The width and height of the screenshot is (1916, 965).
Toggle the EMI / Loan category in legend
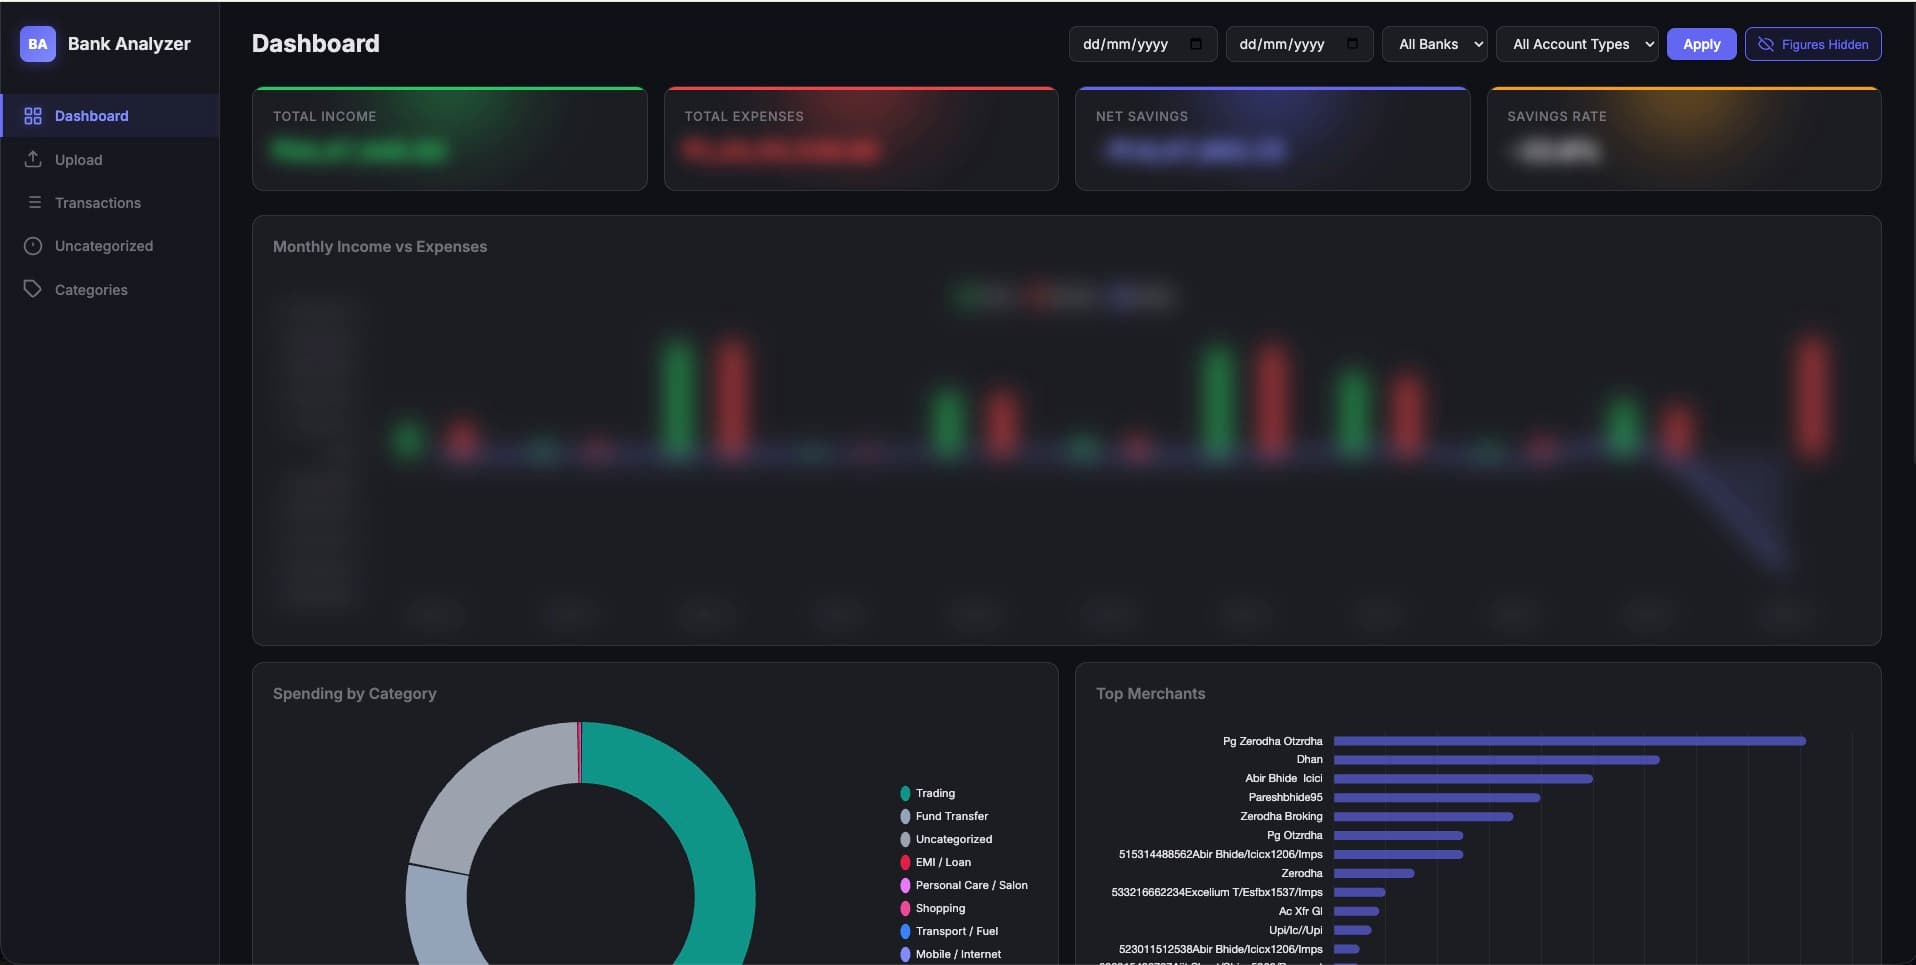tap(905, 862)
